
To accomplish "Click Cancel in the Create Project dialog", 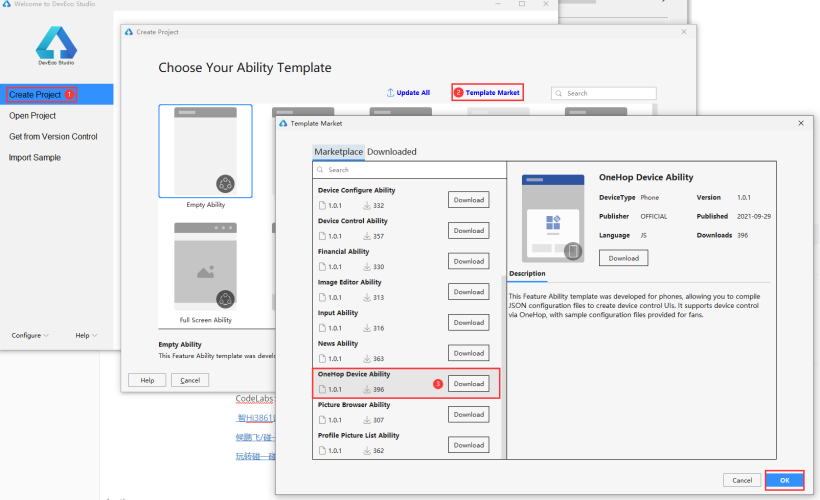I will (190, 380).
